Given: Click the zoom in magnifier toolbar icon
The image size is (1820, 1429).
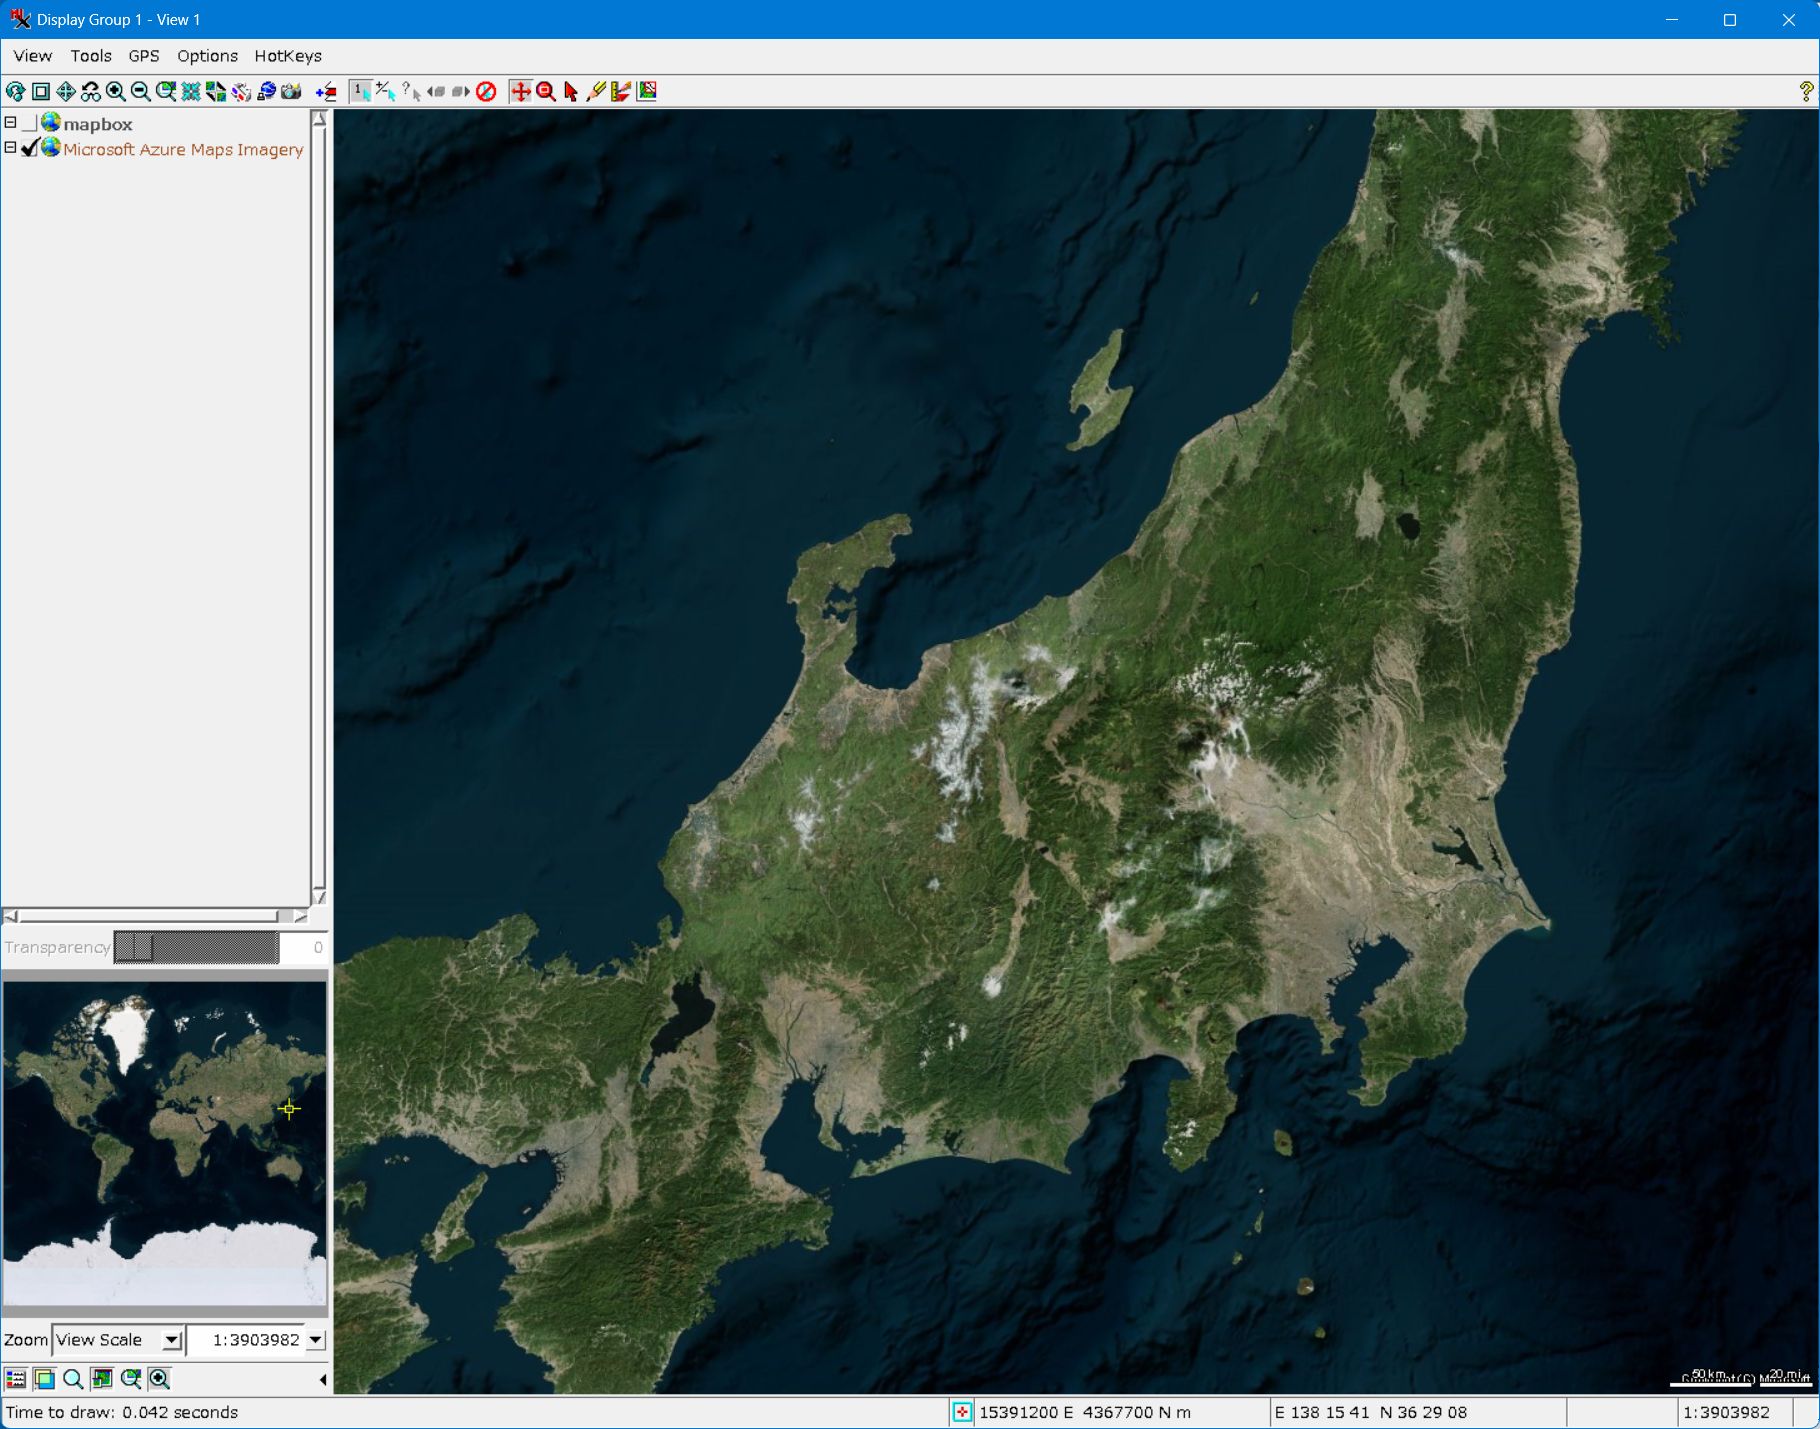Looking at the screenshot, I should coord(116,92).
